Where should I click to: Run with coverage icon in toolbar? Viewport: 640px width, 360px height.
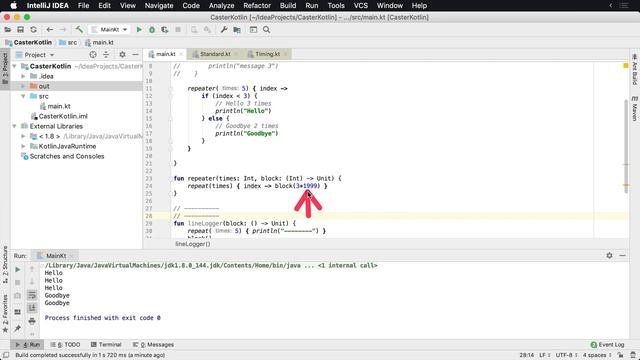coord(164,30)
